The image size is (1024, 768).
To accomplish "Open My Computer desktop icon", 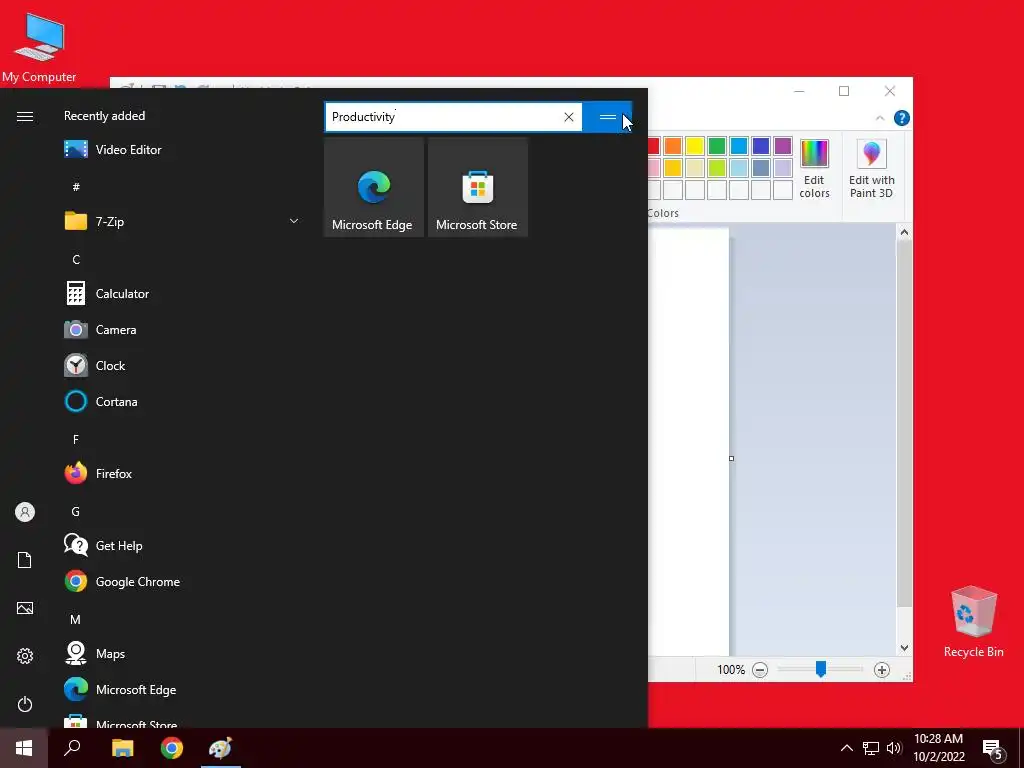I will point(39,47).
